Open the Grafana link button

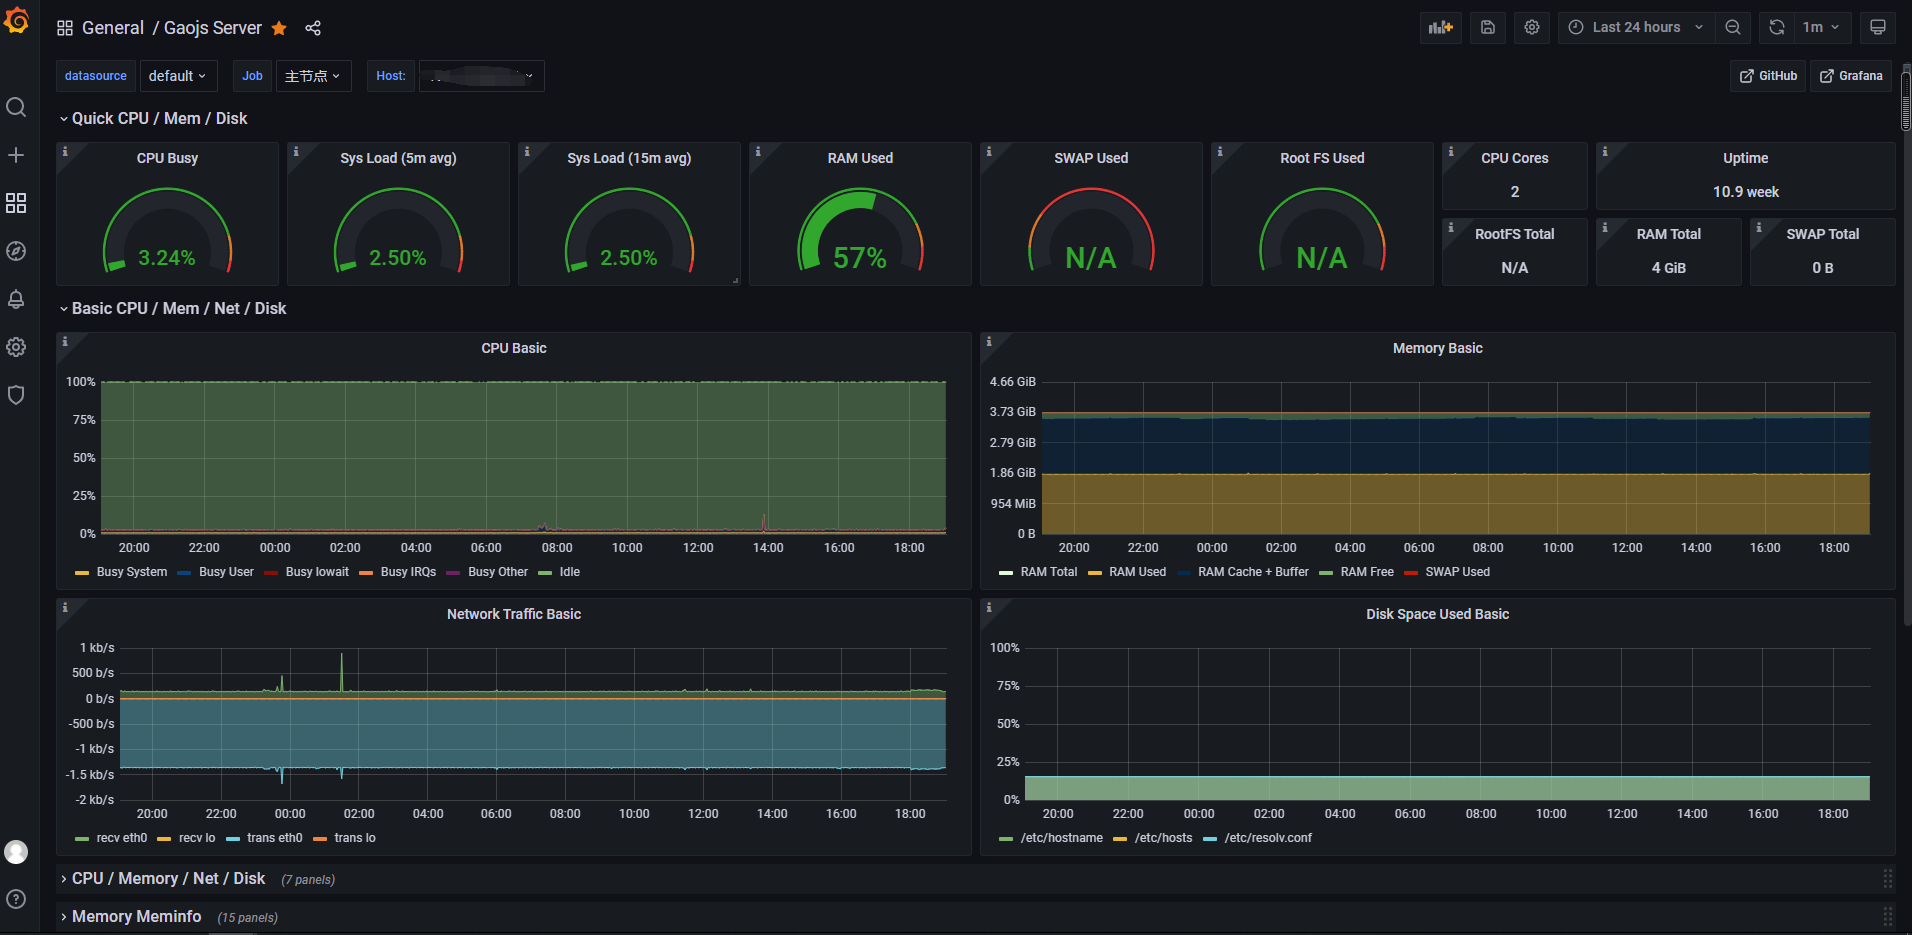pyautogui.click(x=1851, y=76)
